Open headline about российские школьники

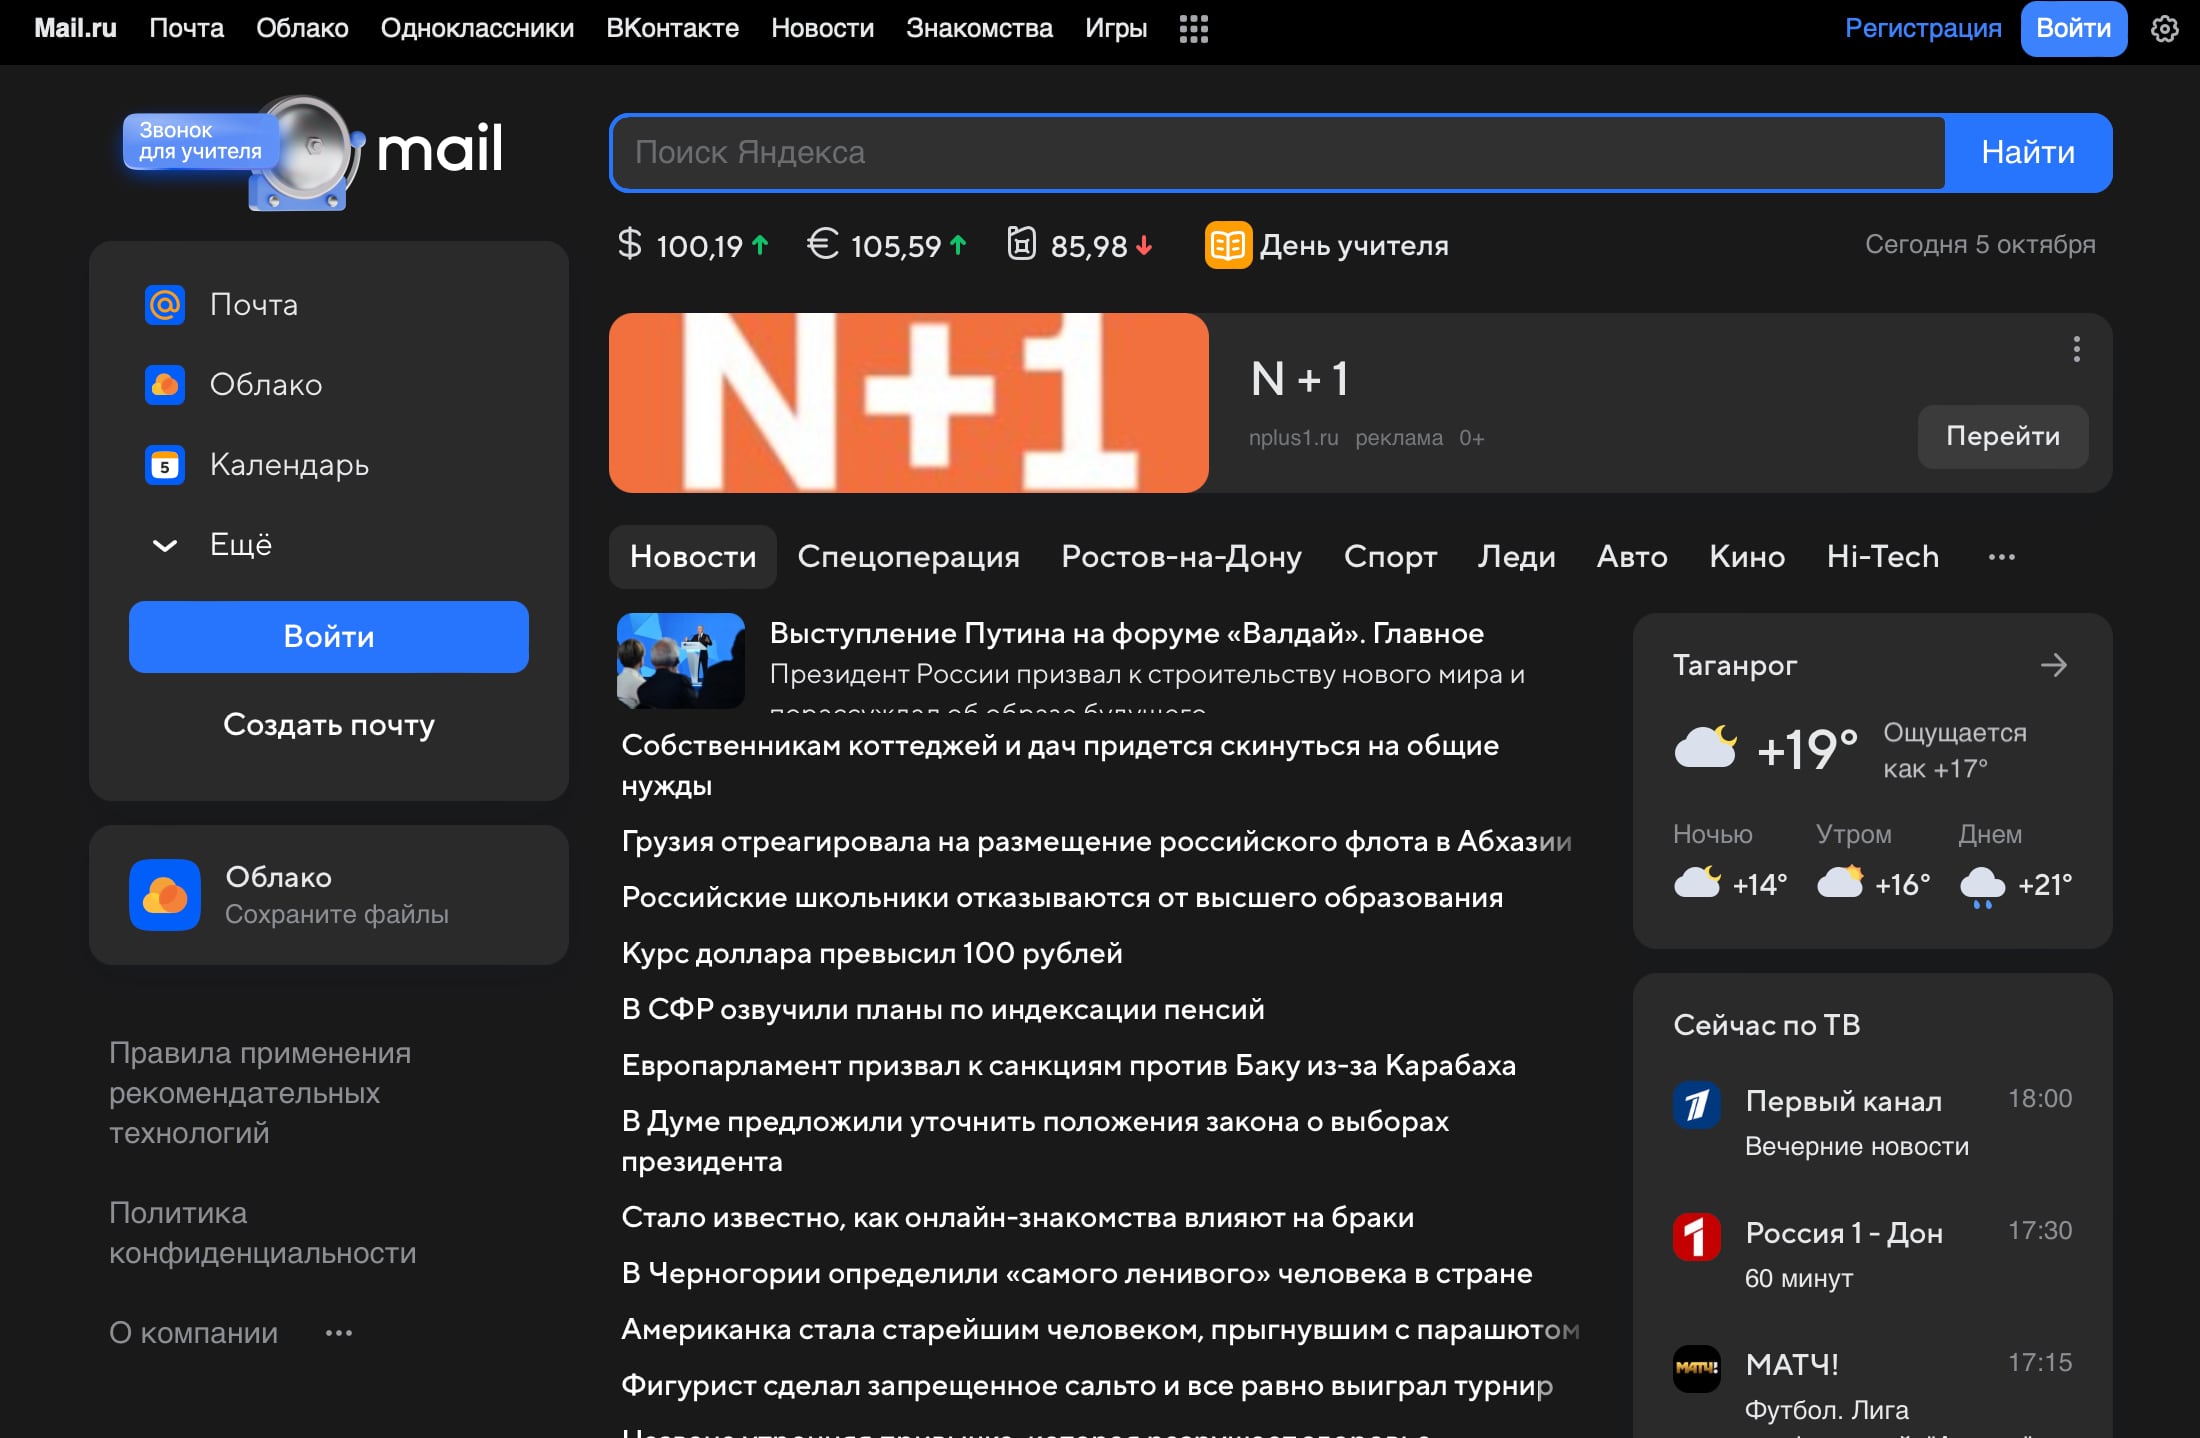[x=1062, y=897]
